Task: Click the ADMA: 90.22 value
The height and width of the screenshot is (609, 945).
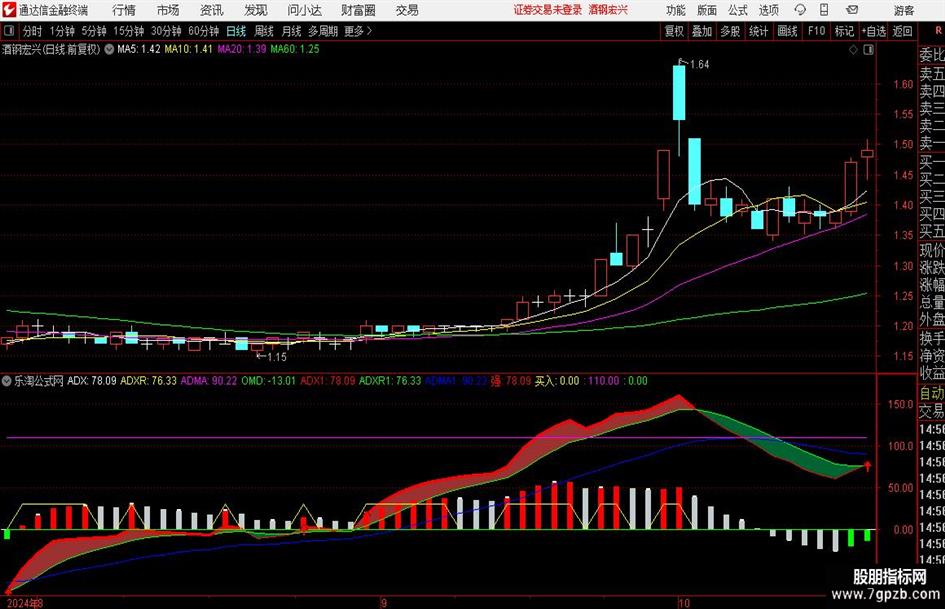Action: (209, 381)
